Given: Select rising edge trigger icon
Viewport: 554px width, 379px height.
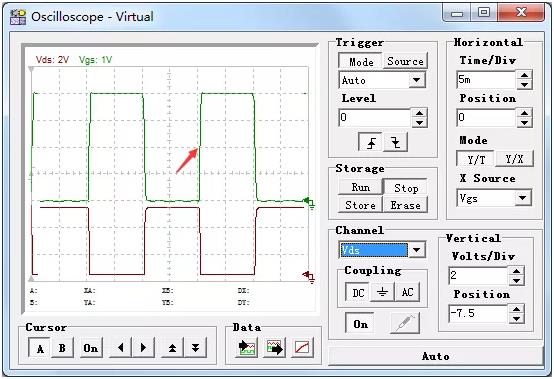Looking at the screenshot, I should tap(370, 142).
